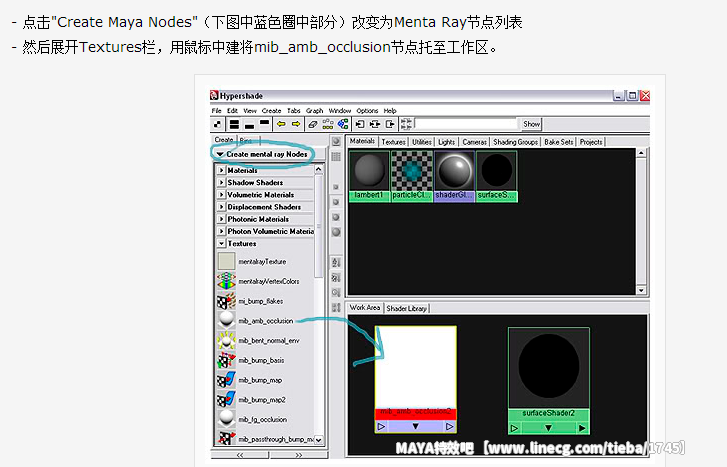
Task: Click the largest gray sphere swatch-size icon
Action: pos(336,232)
